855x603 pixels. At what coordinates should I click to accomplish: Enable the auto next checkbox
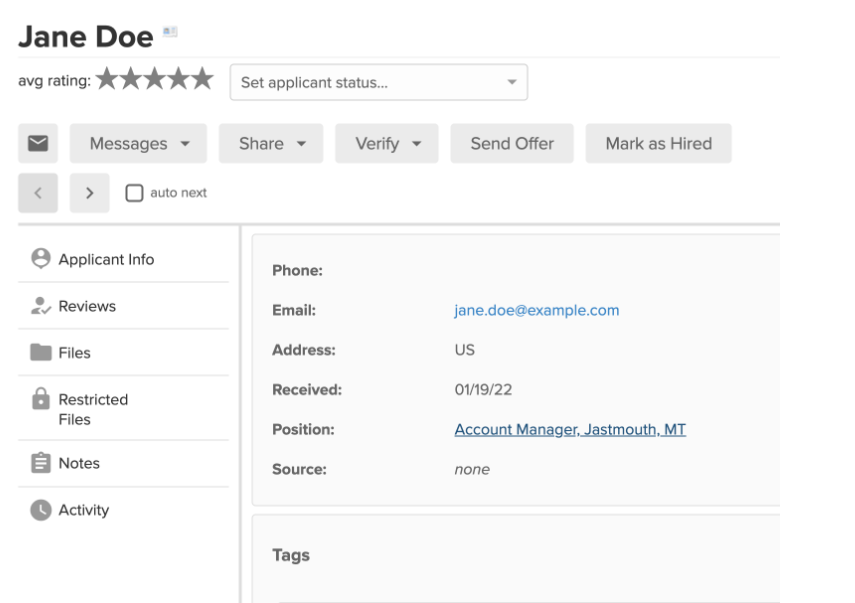point(134,193)
